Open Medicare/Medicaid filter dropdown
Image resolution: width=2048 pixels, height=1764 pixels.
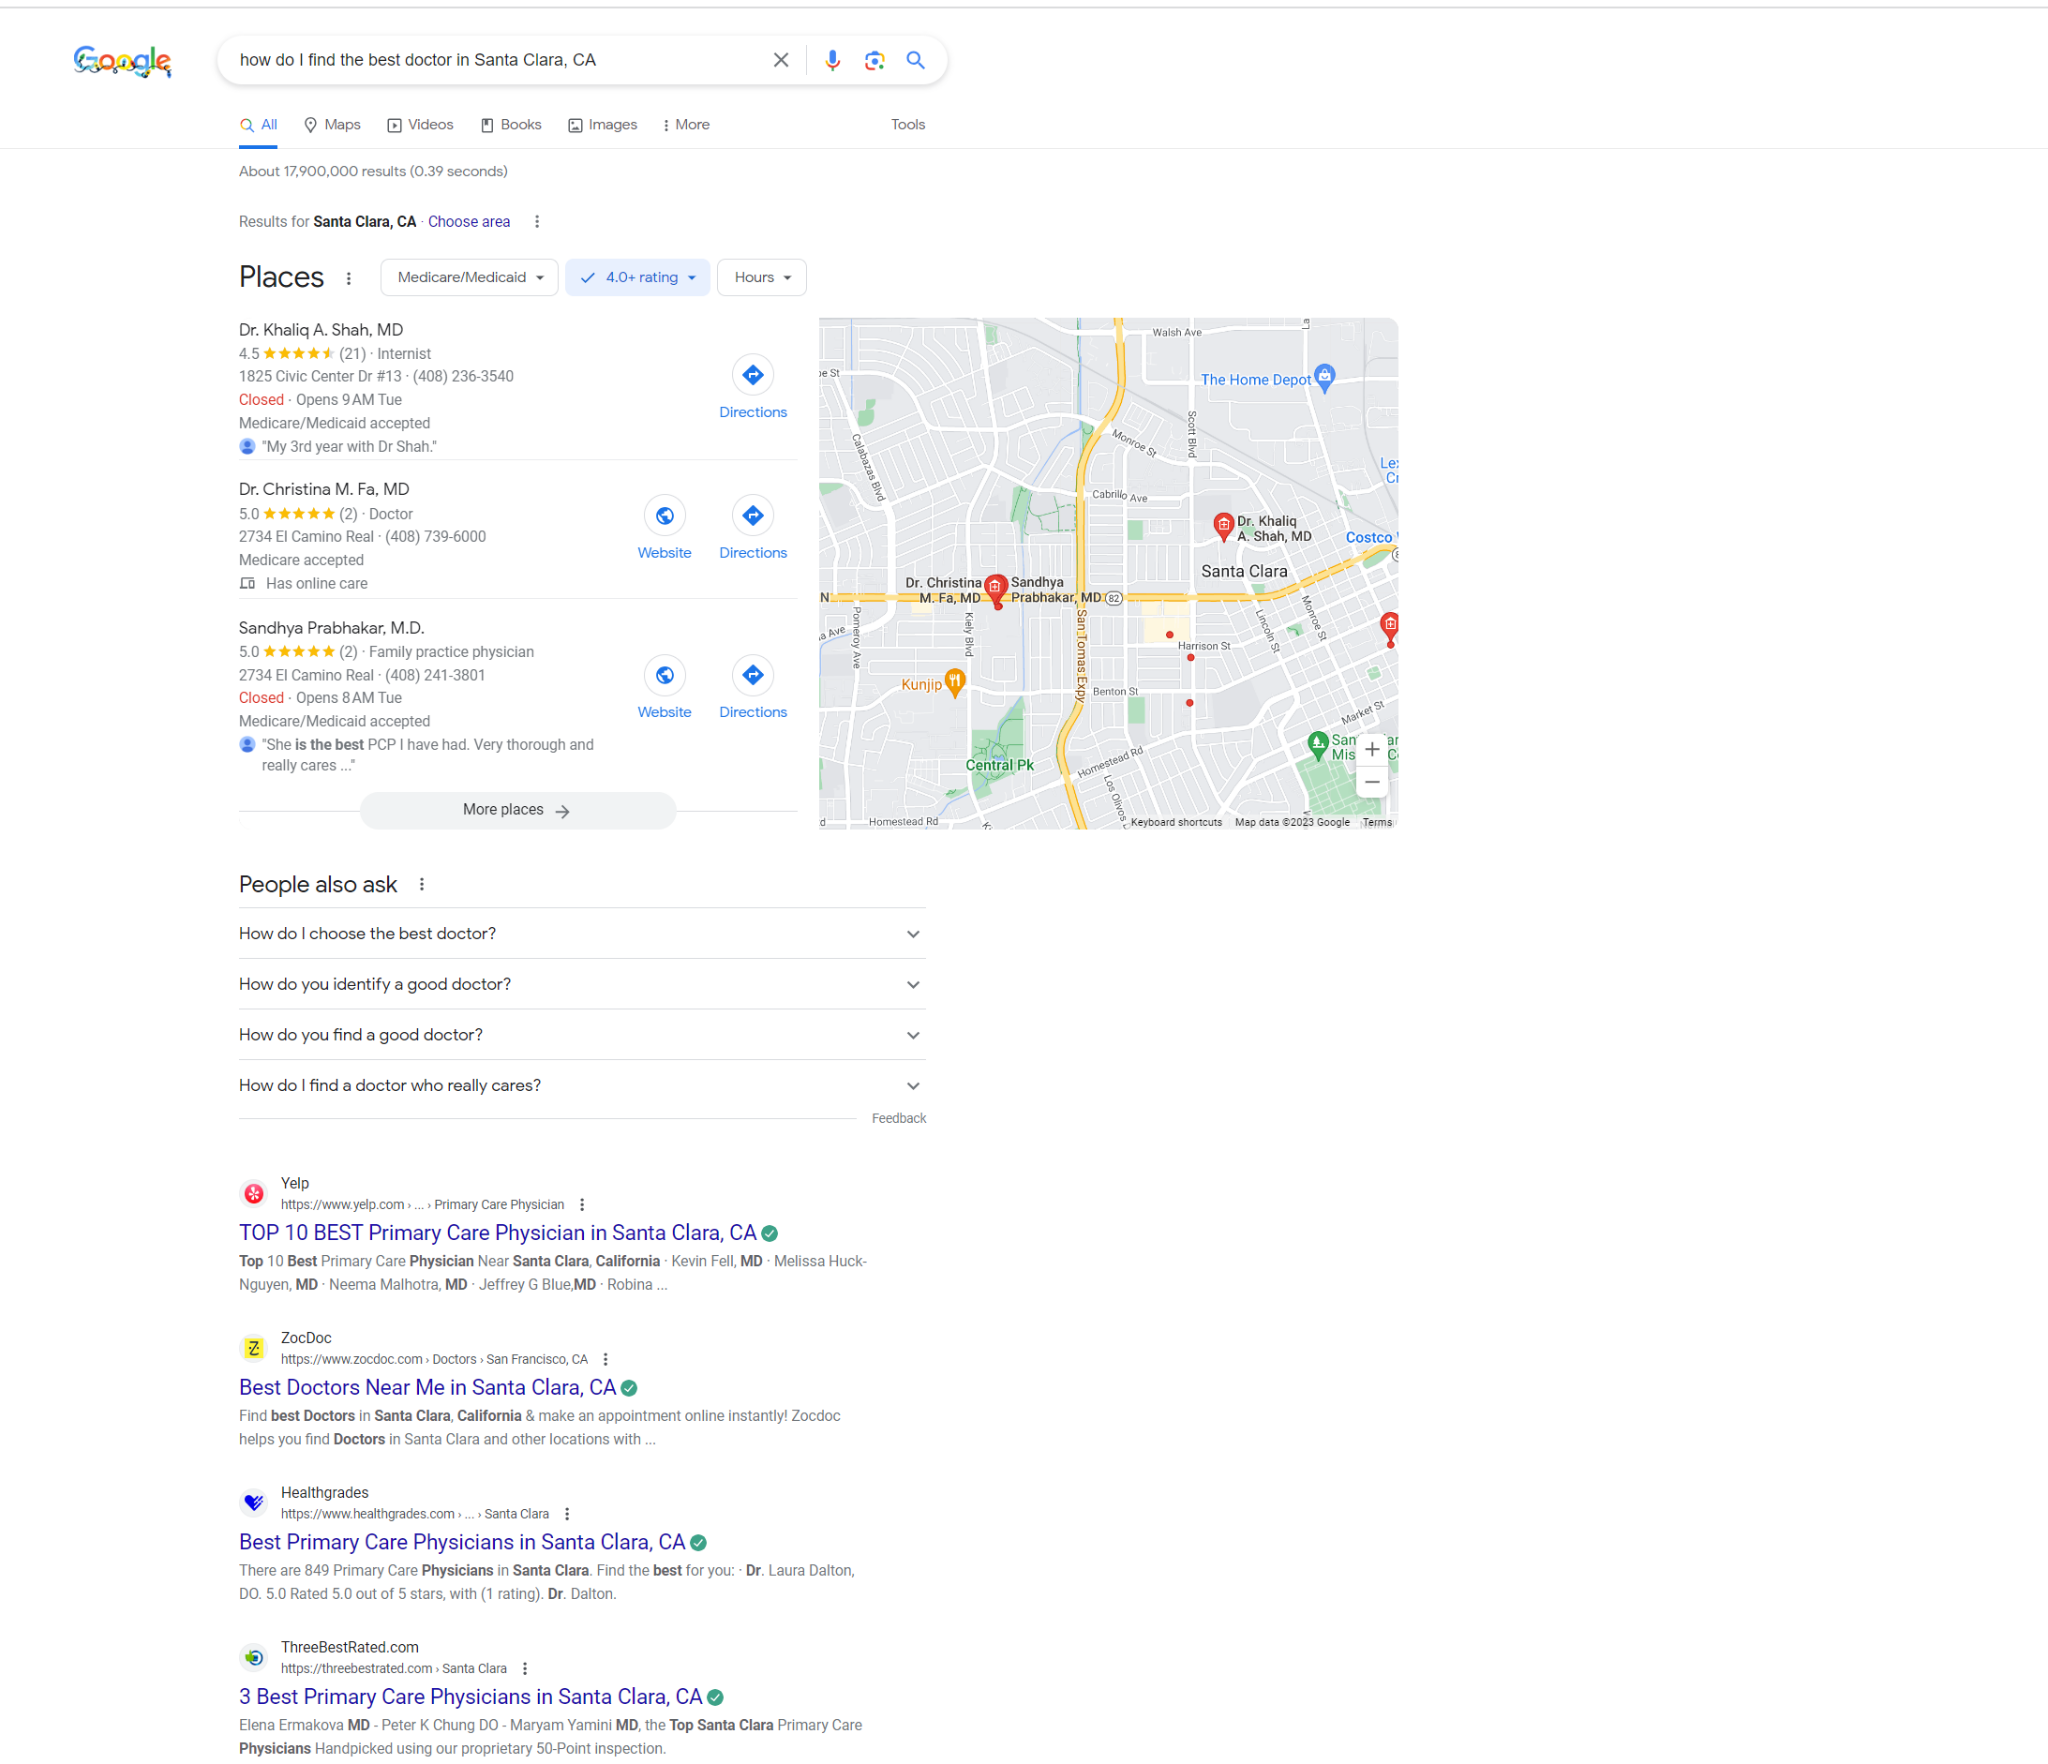pos(470,278)
